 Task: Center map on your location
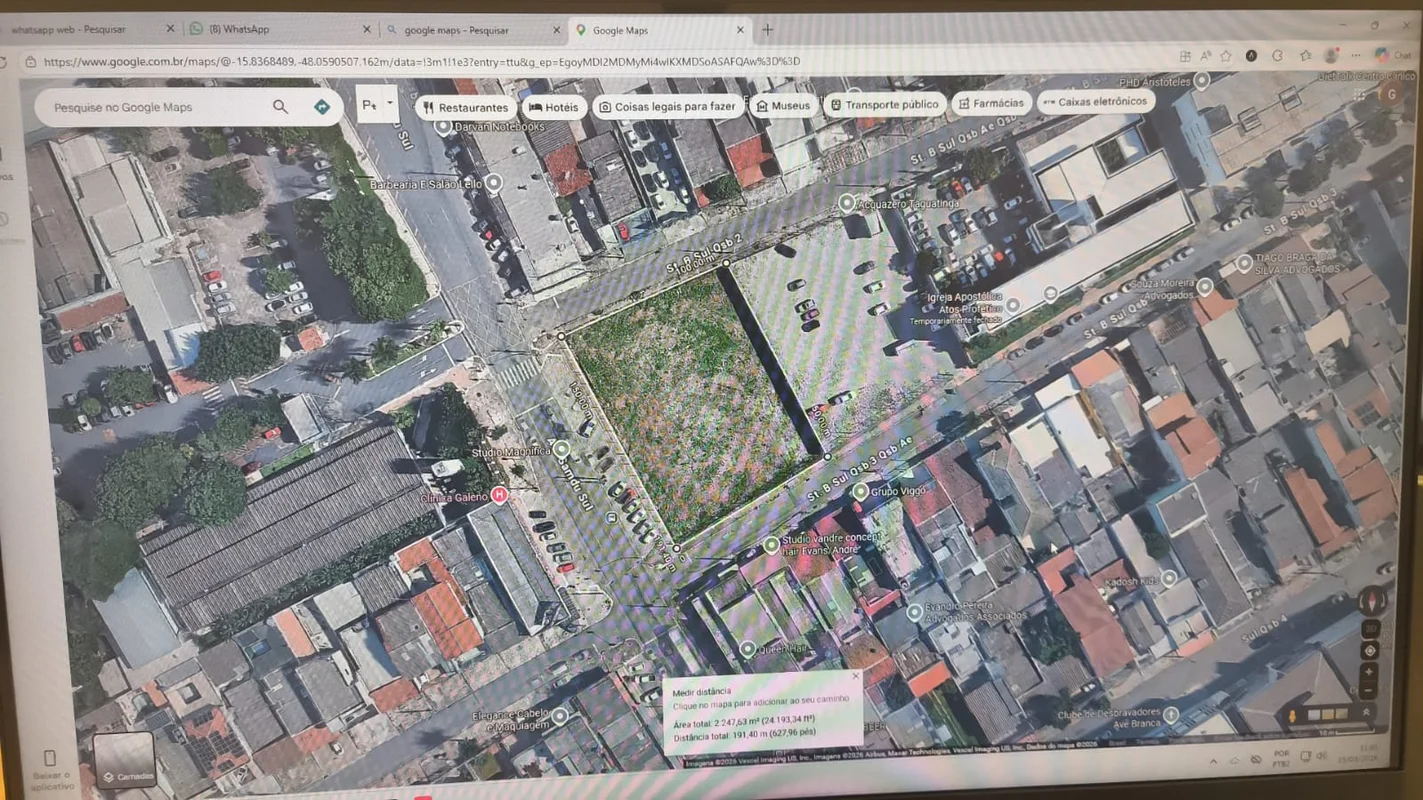[1370, 650]
